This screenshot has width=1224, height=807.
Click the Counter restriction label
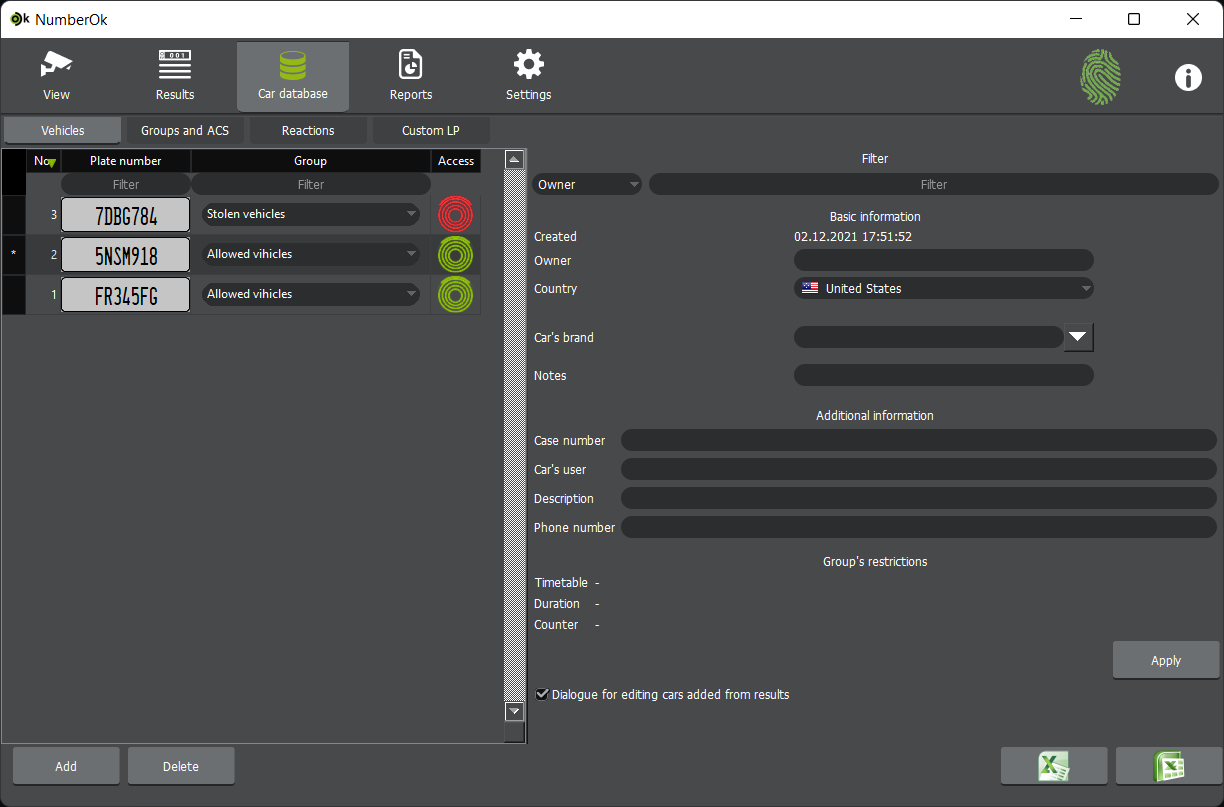(556, 624)
